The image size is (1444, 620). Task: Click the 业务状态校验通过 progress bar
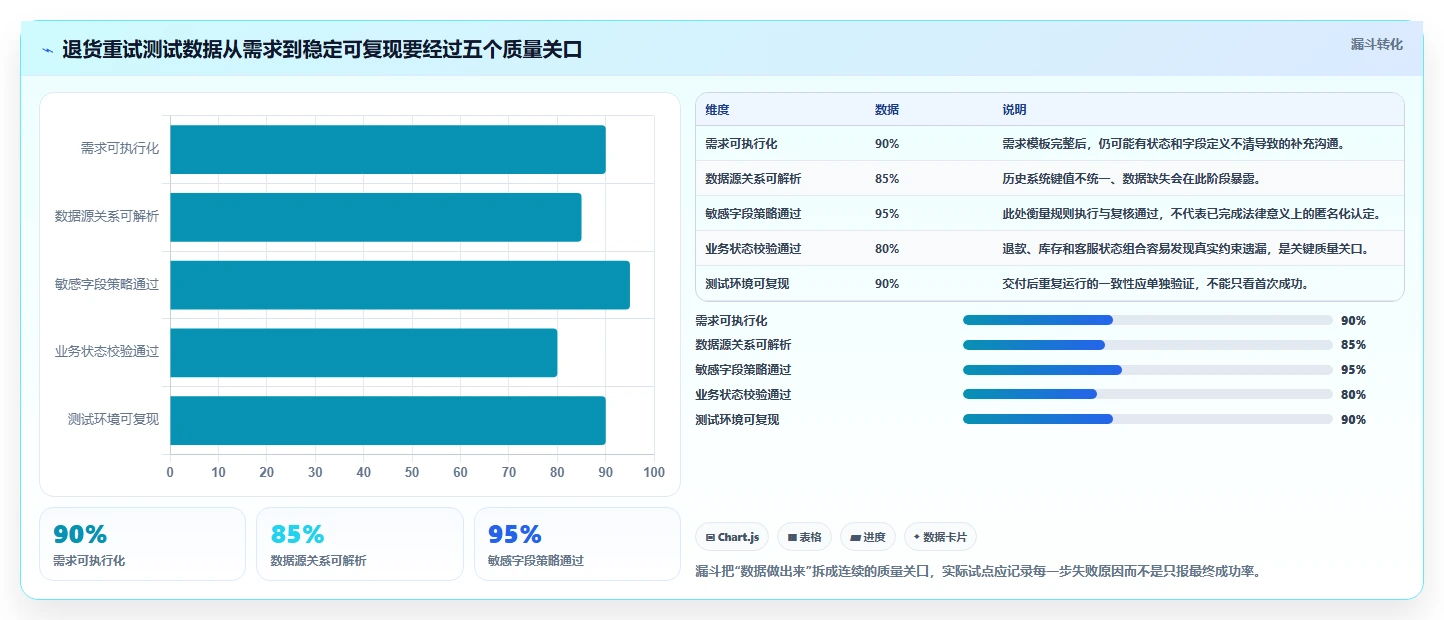(1148, 394)
